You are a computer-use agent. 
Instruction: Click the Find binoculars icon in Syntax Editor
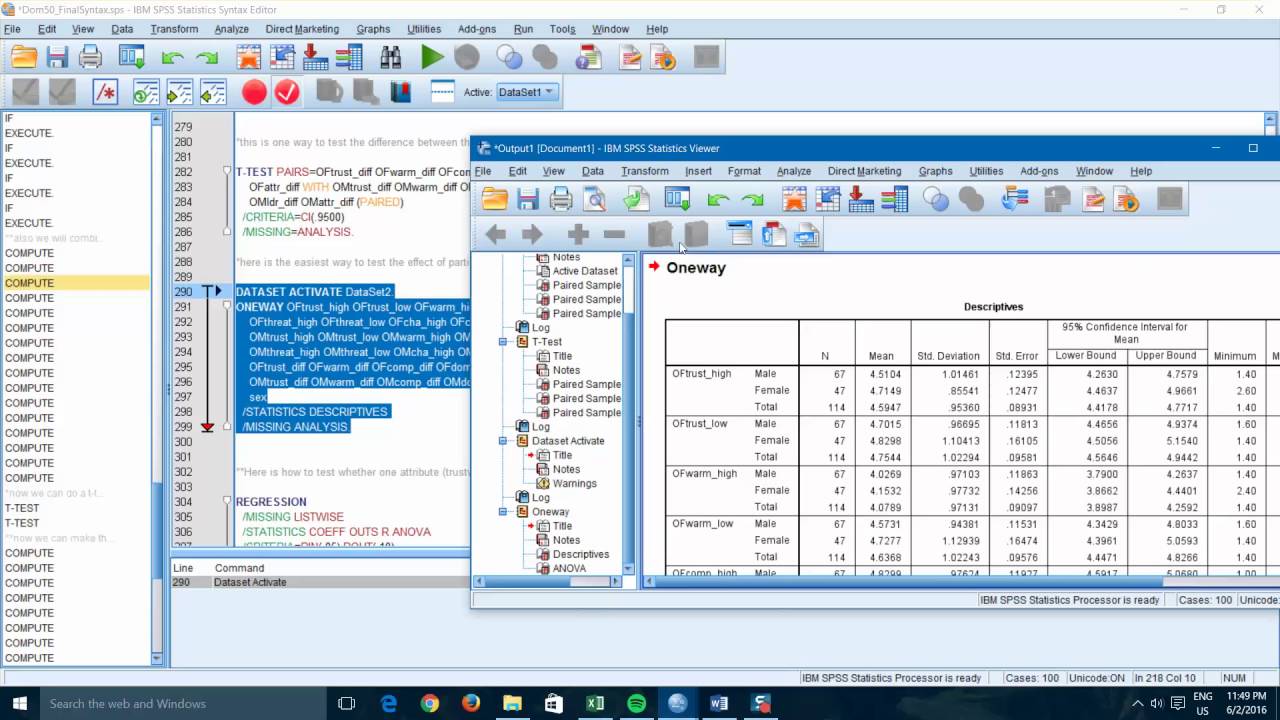pos(390,57)
